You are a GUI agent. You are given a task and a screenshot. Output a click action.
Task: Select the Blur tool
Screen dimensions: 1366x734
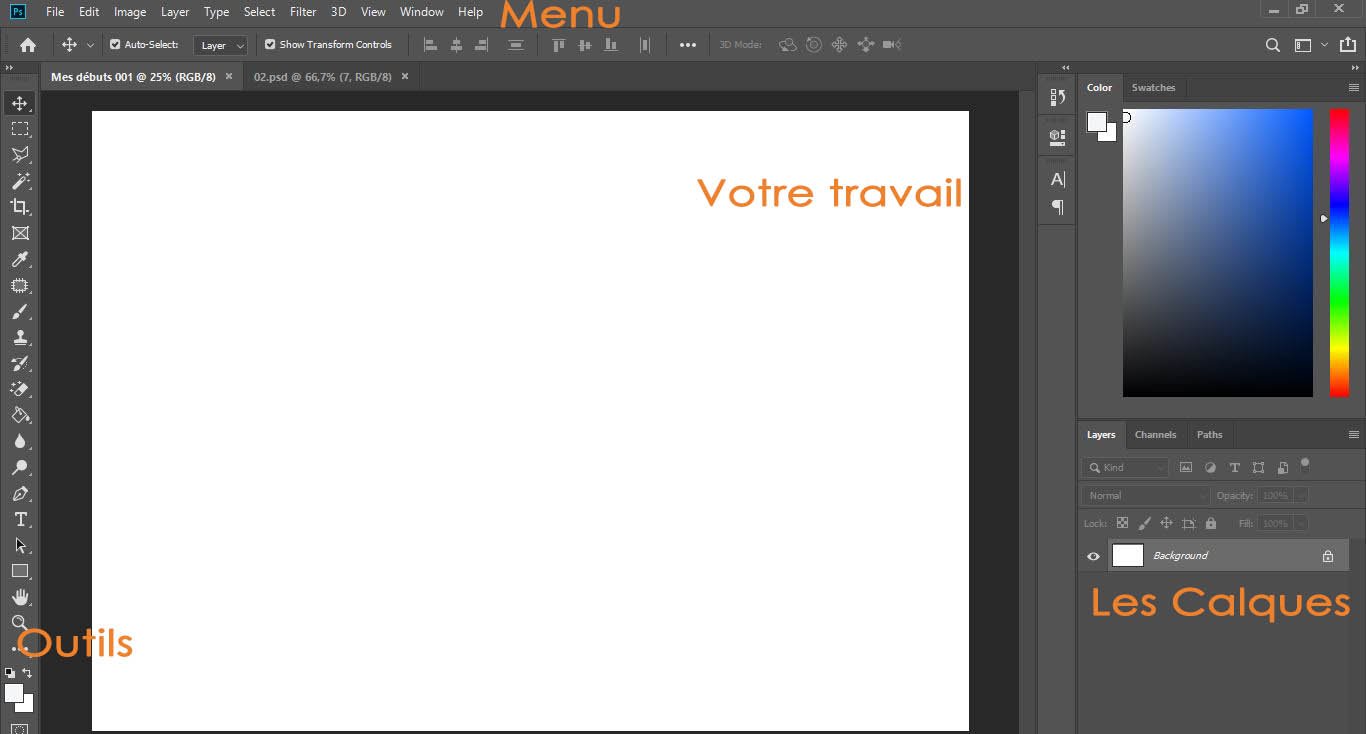click(x=20, y=442)
